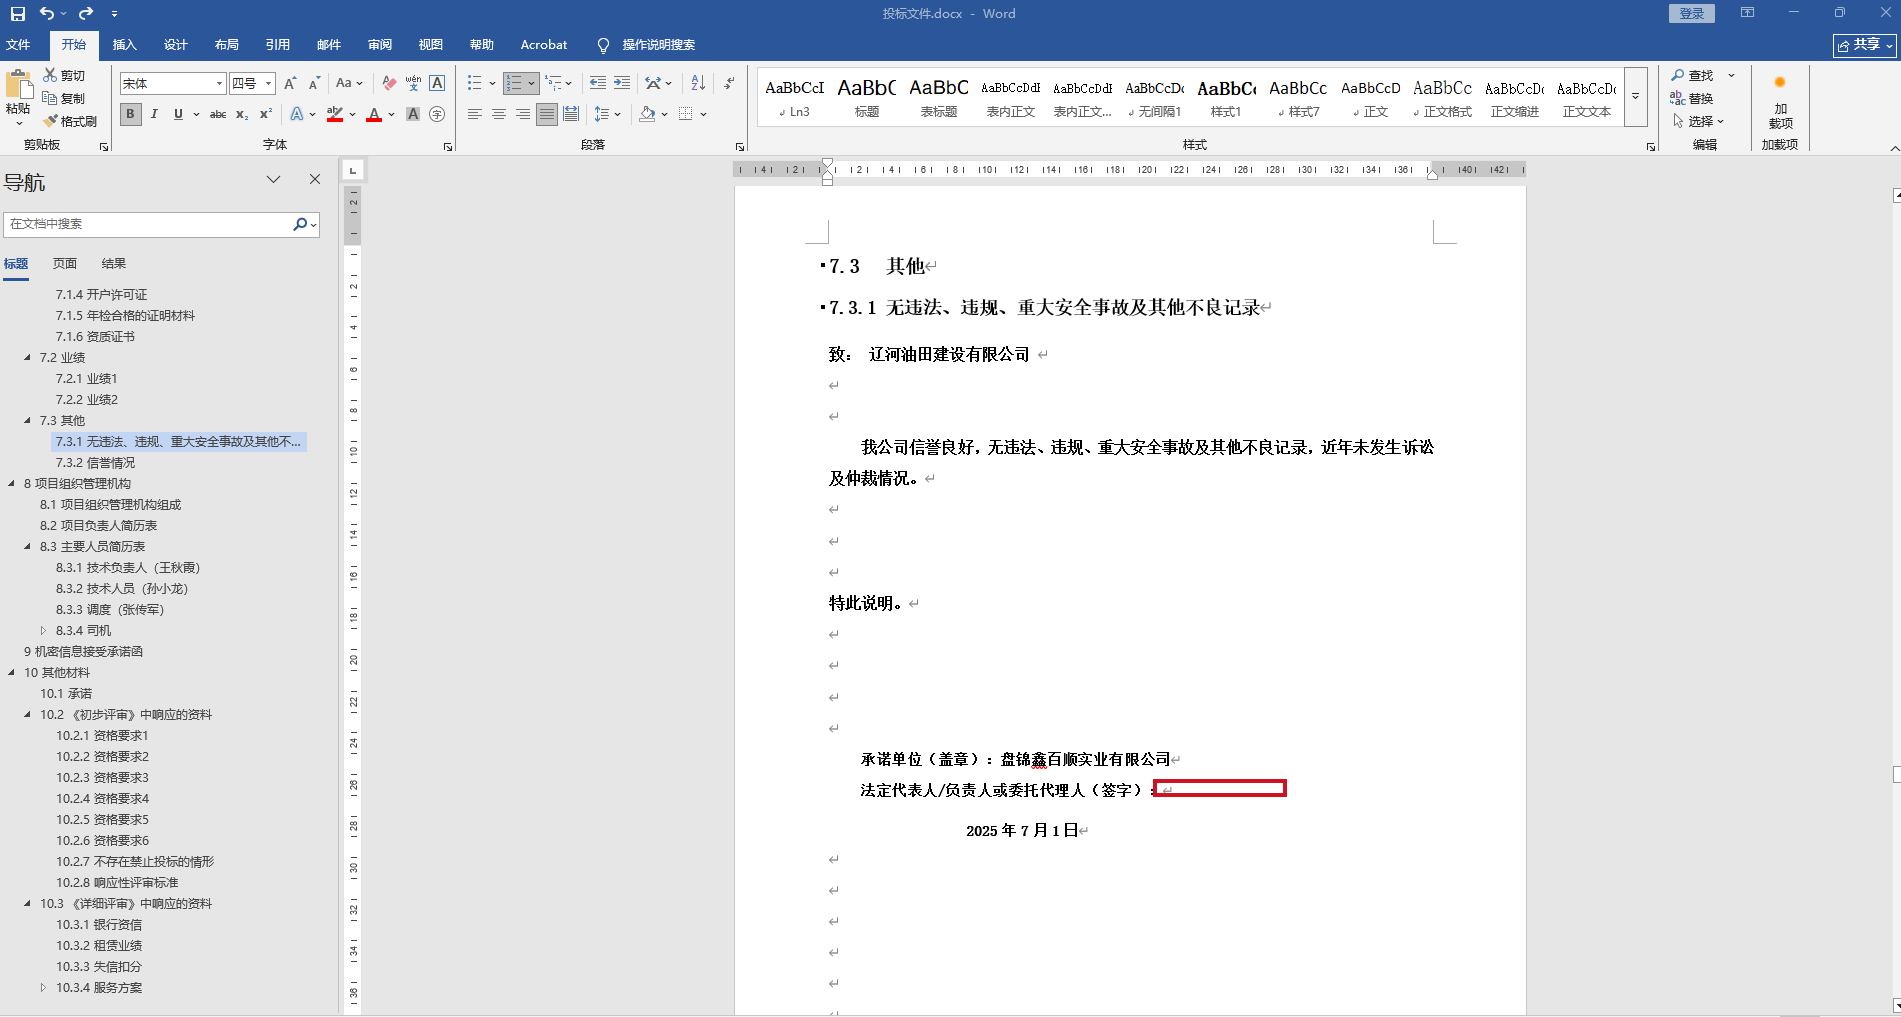The image size is (1901, 1017).
Task: Click the Save icon in title bar
Action: pos(18,13)
